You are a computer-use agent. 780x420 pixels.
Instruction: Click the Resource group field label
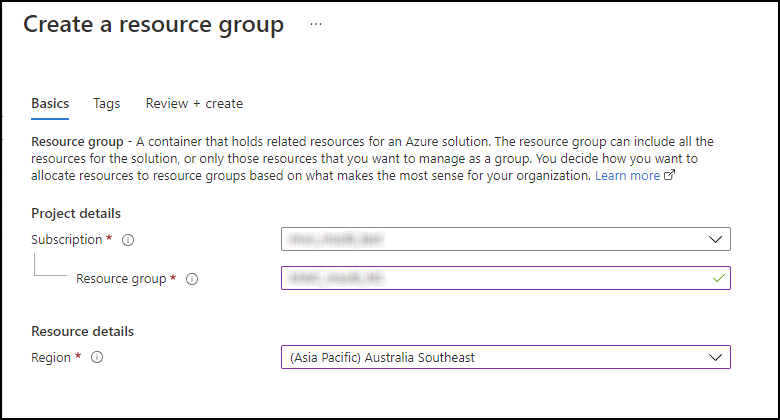coord(121,279)
